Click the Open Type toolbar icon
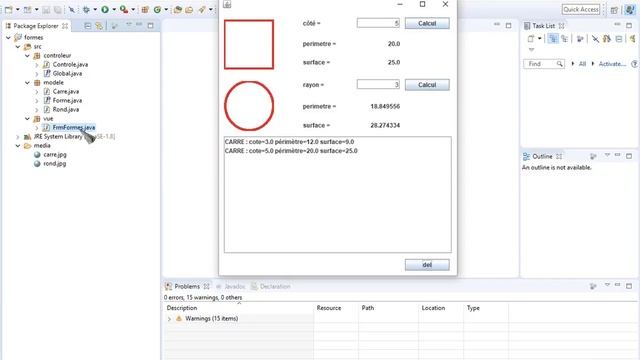The image size is (640, 360). [178, 9]
